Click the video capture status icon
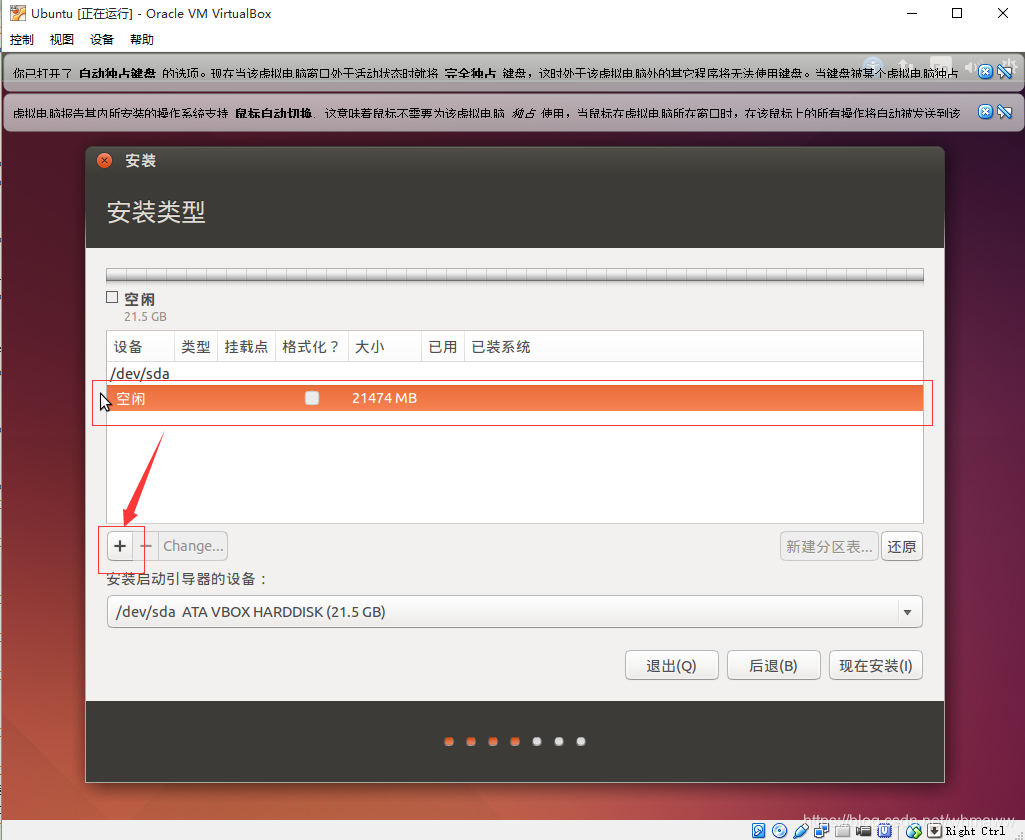This screenshot has width=1025, height=840. coord(863,830)
